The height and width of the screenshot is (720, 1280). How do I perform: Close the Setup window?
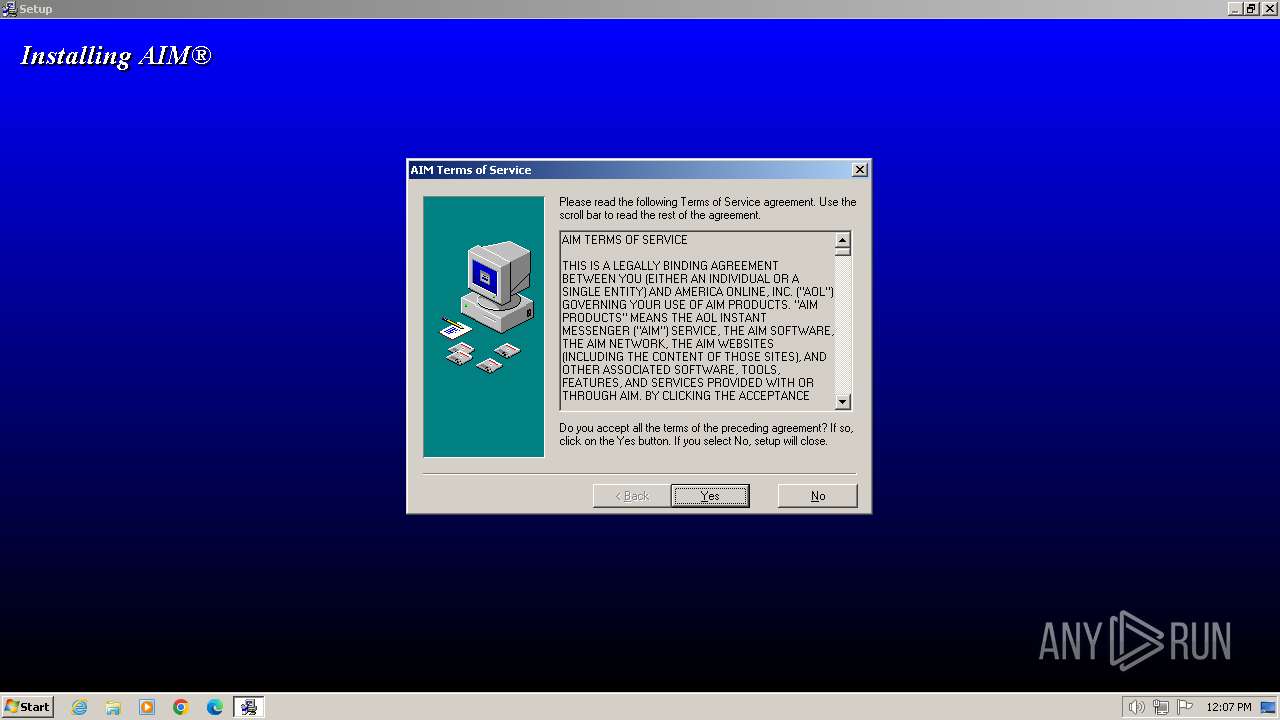click(1268, 9)
